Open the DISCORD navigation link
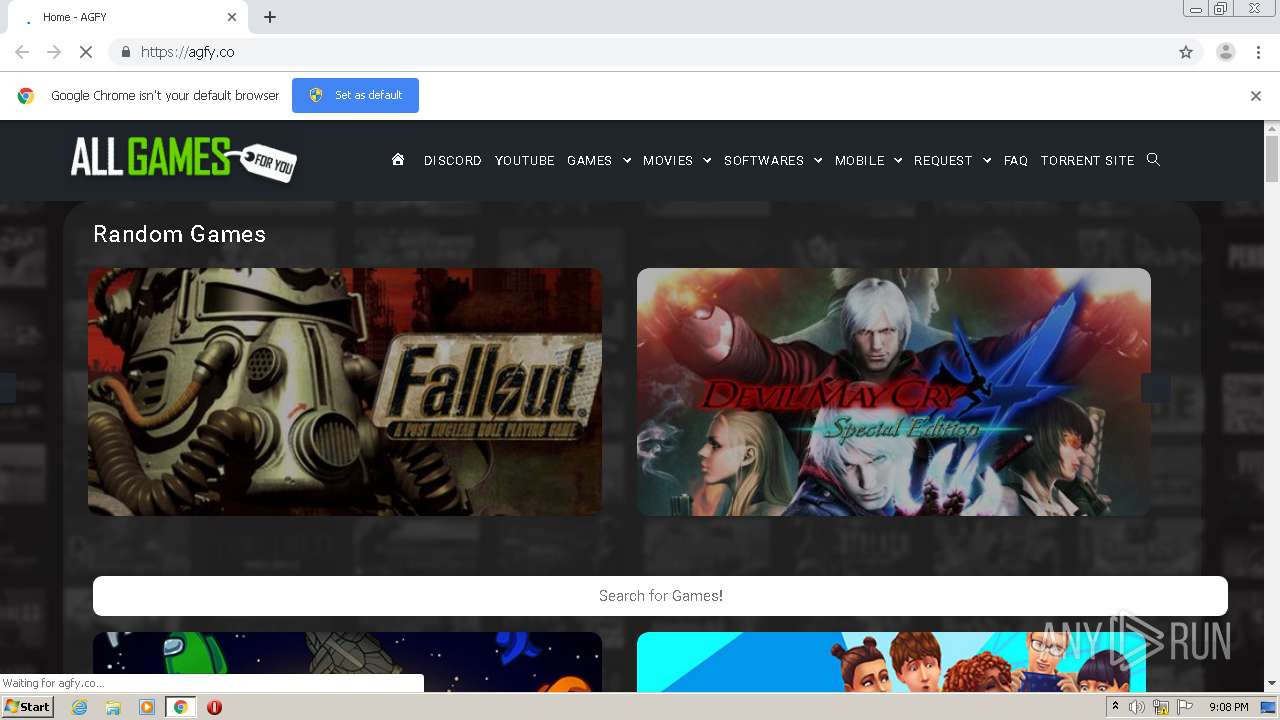 tap(452, 160)
